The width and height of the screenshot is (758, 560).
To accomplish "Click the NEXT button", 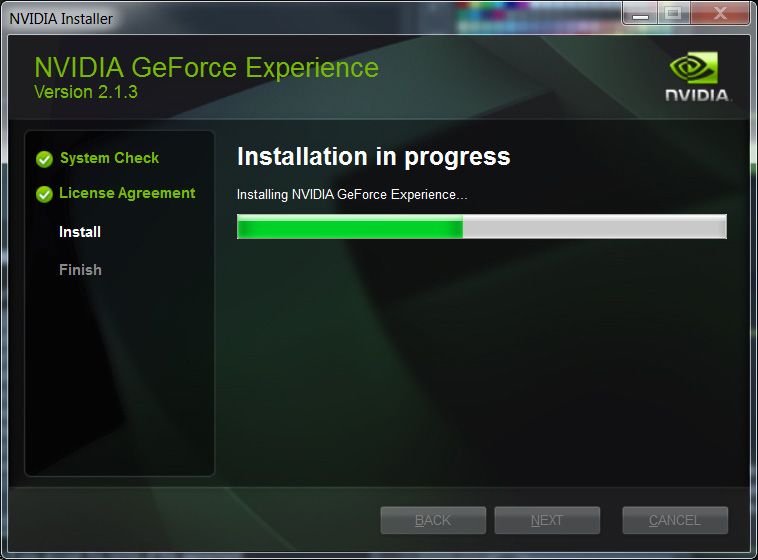I will (547, 520).
